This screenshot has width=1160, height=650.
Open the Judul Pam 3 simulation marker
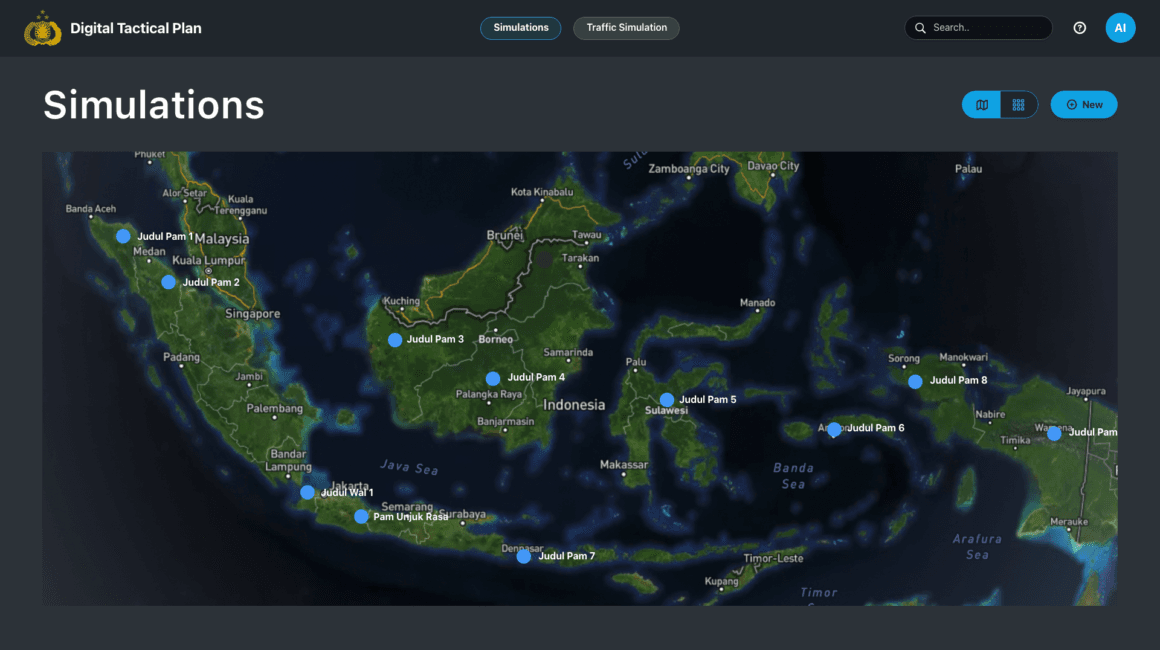[x=394, y=340]
